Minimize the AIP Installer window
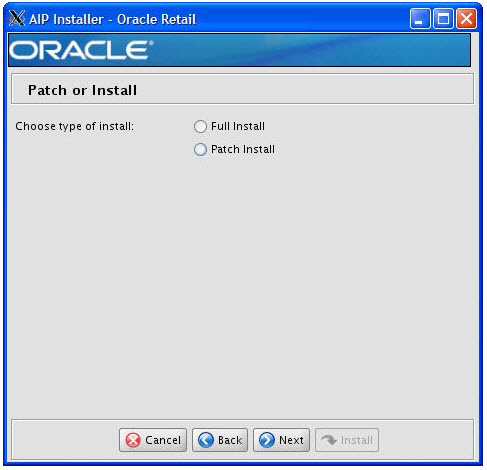Screen dimensions: 487x470 (x=420, y=19)
